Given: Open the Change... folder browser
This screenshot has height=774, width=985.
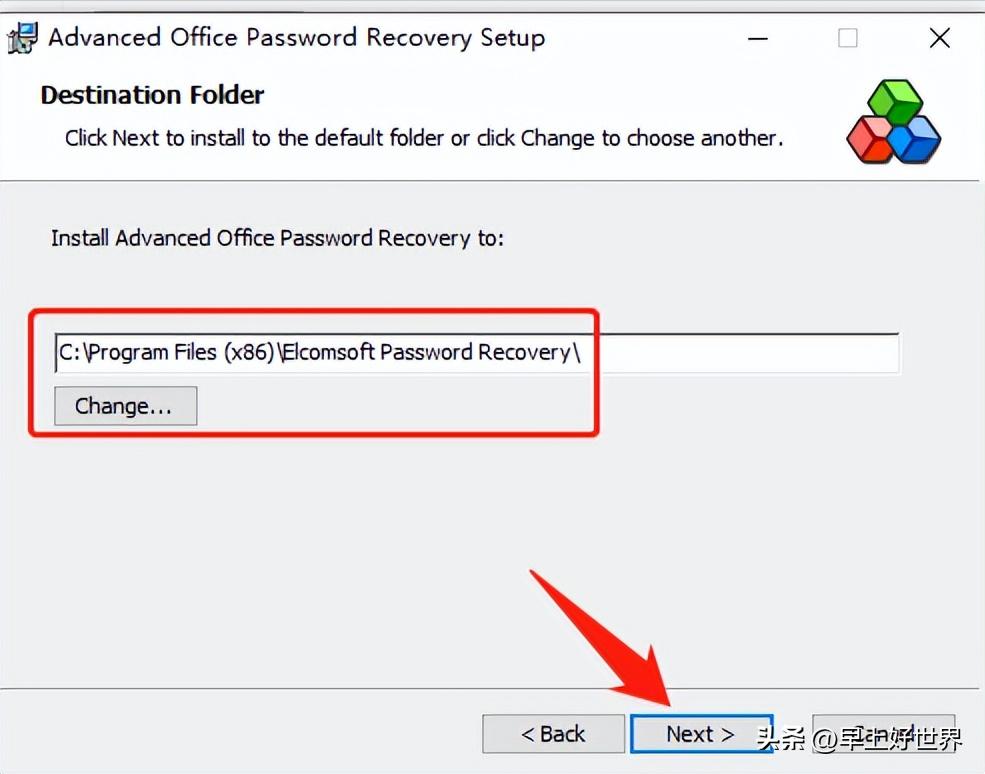Looking at the screenshot, I should pos(126,406).
